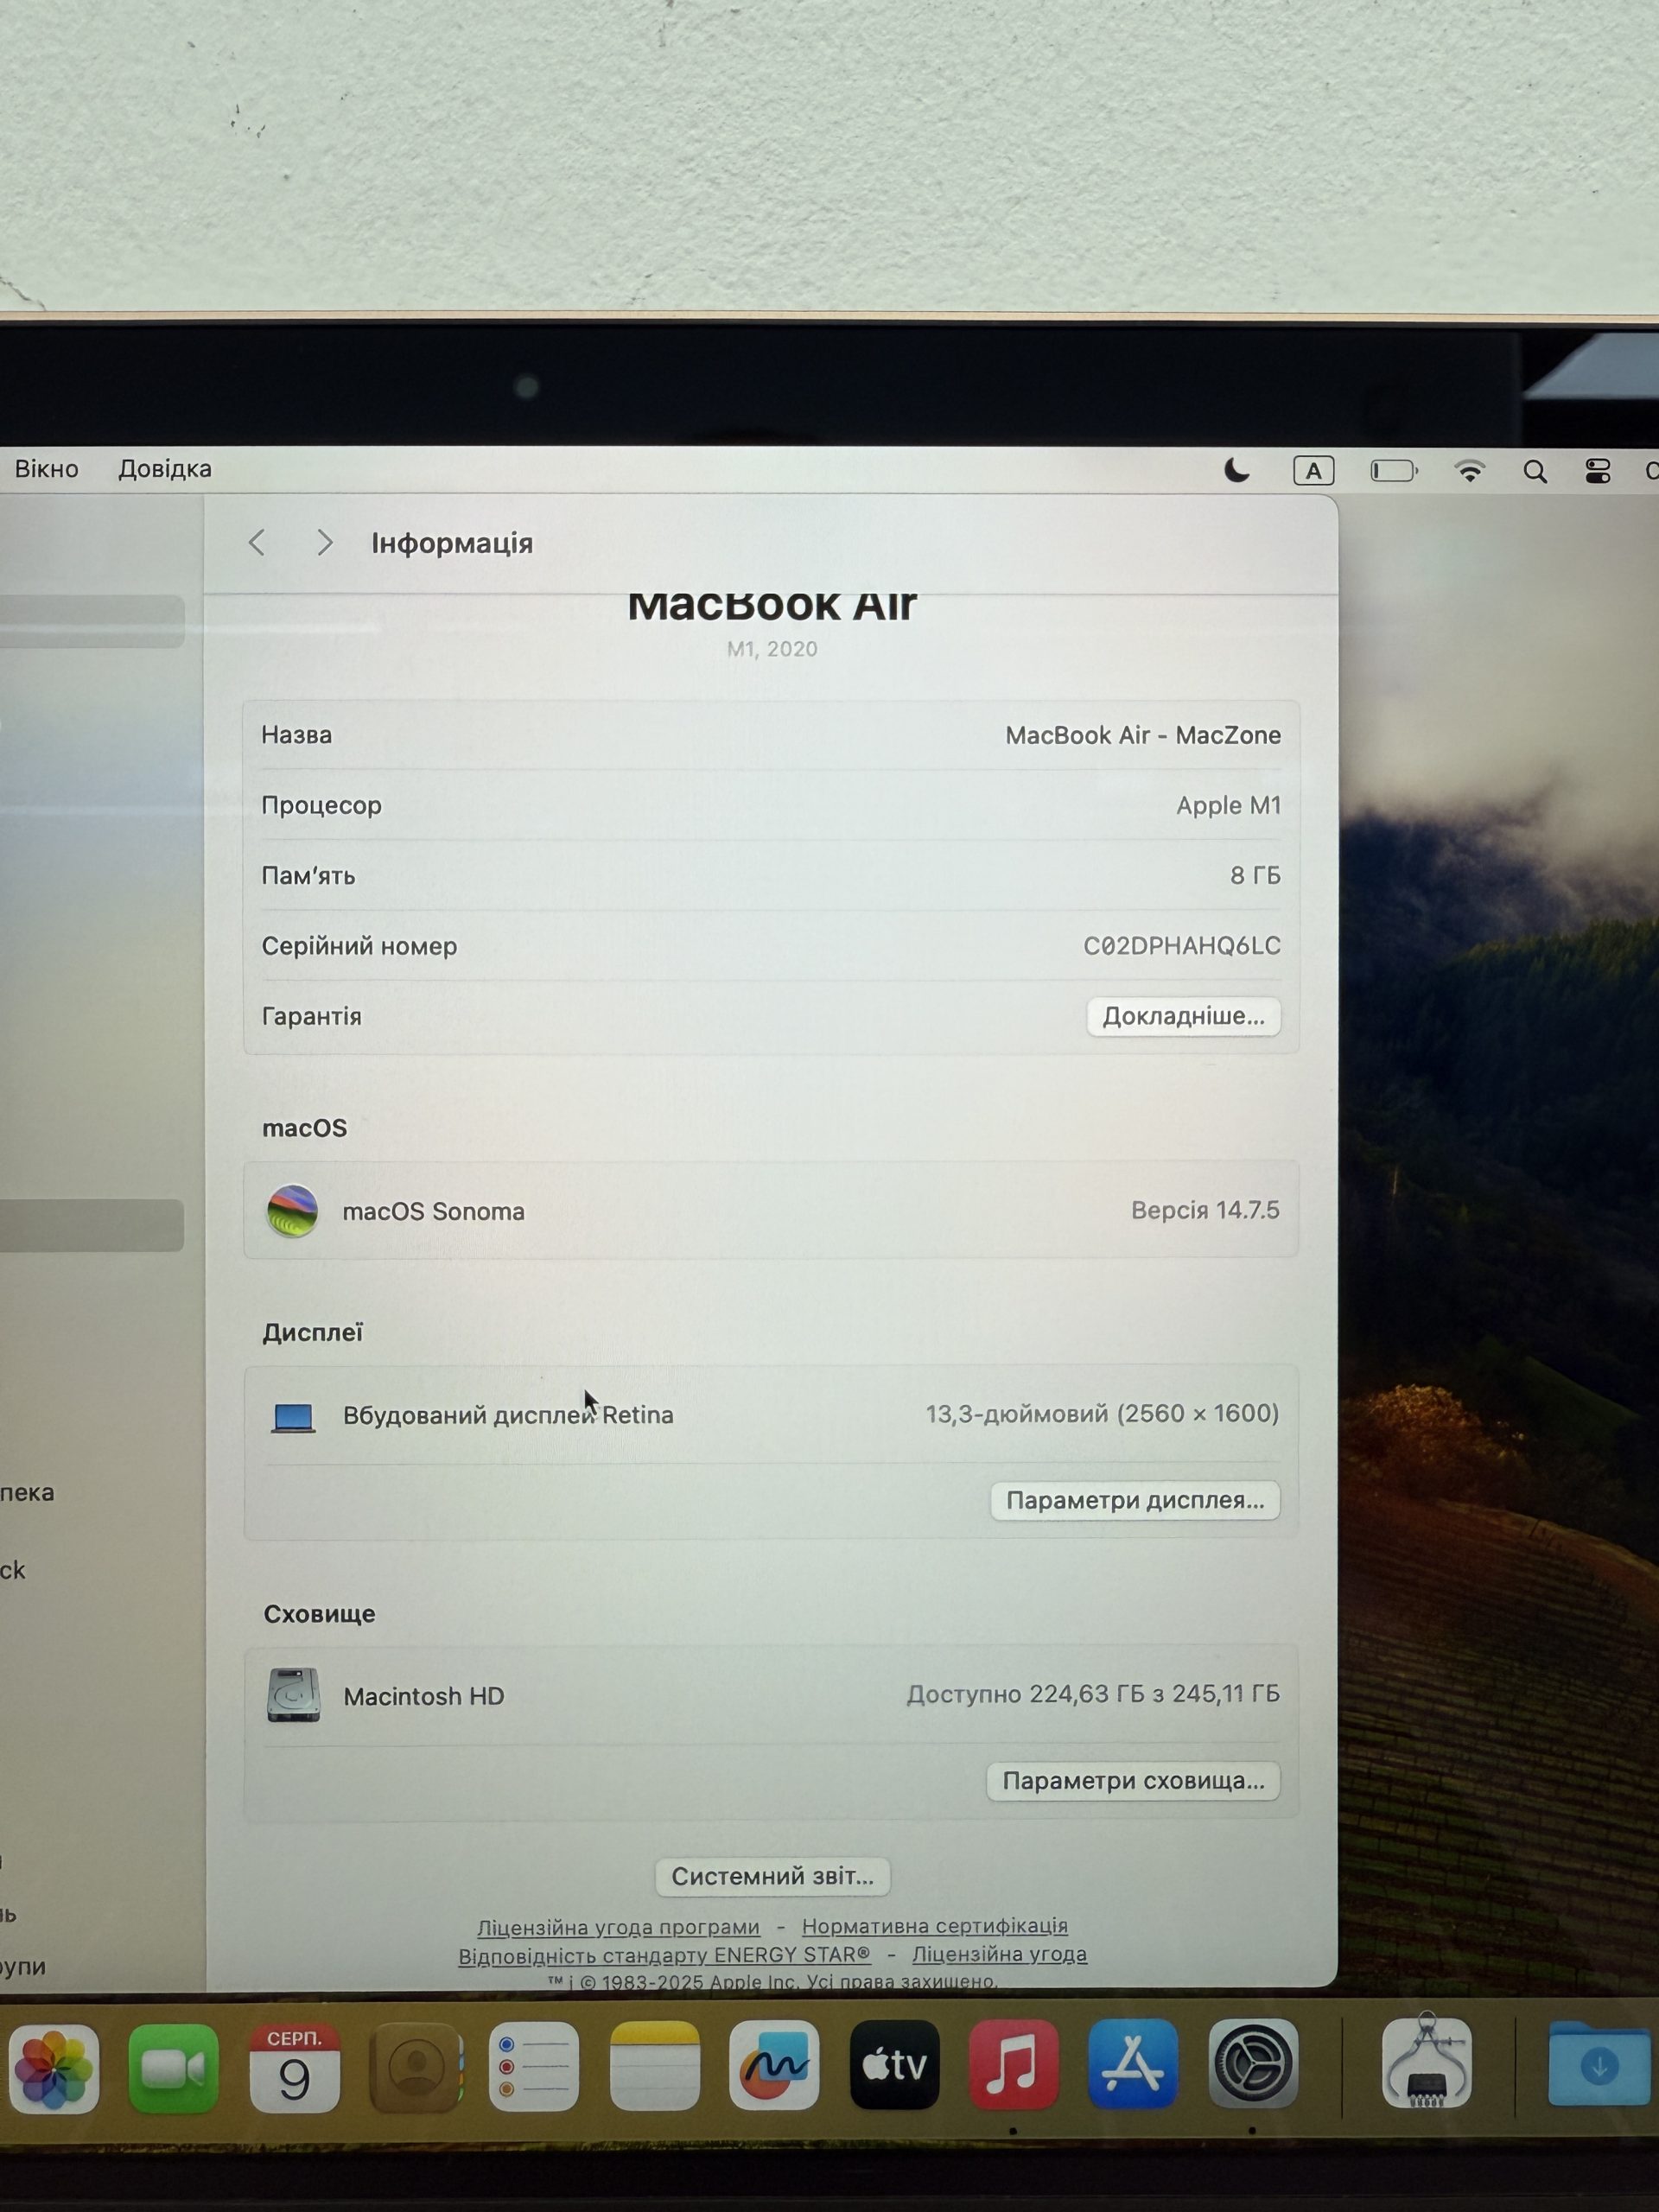Screen dimensions: 1659x2212
Task: Open the Downloads folder in the Dock
Action: click(x=1600, y=2063)
